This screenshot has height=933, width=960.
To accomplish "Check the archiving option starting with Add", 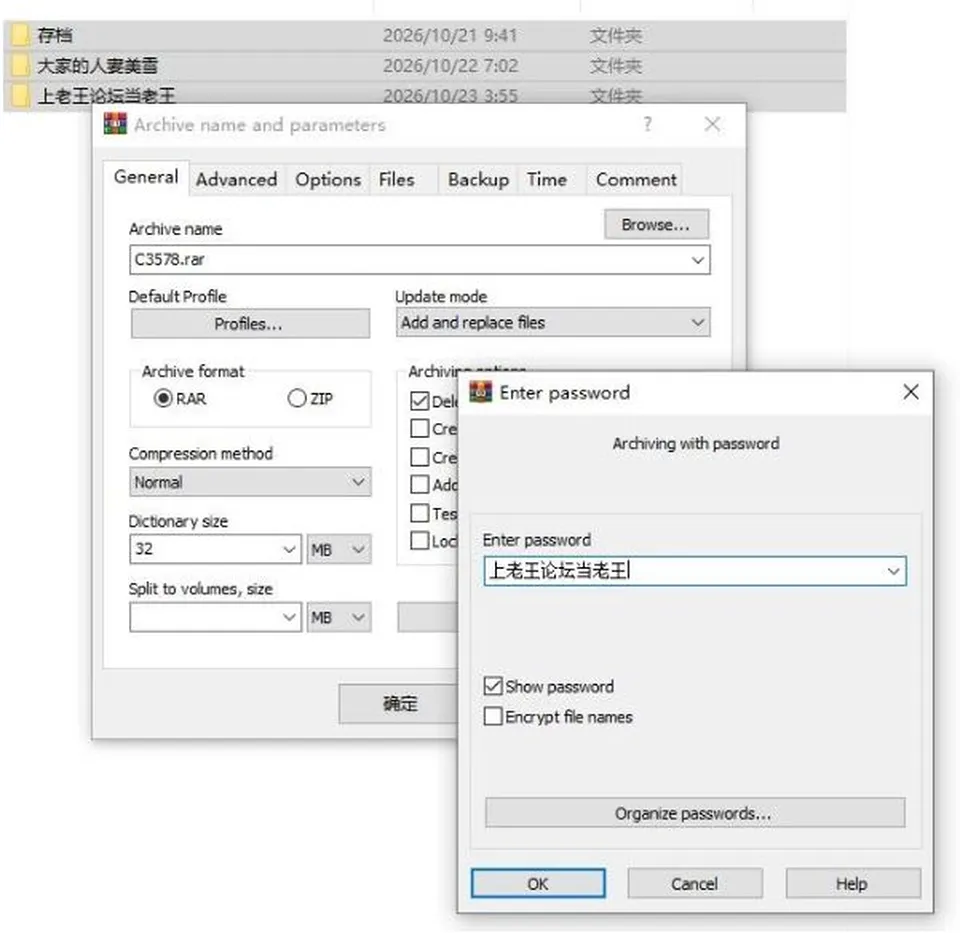I will click(x=419, y=484).
